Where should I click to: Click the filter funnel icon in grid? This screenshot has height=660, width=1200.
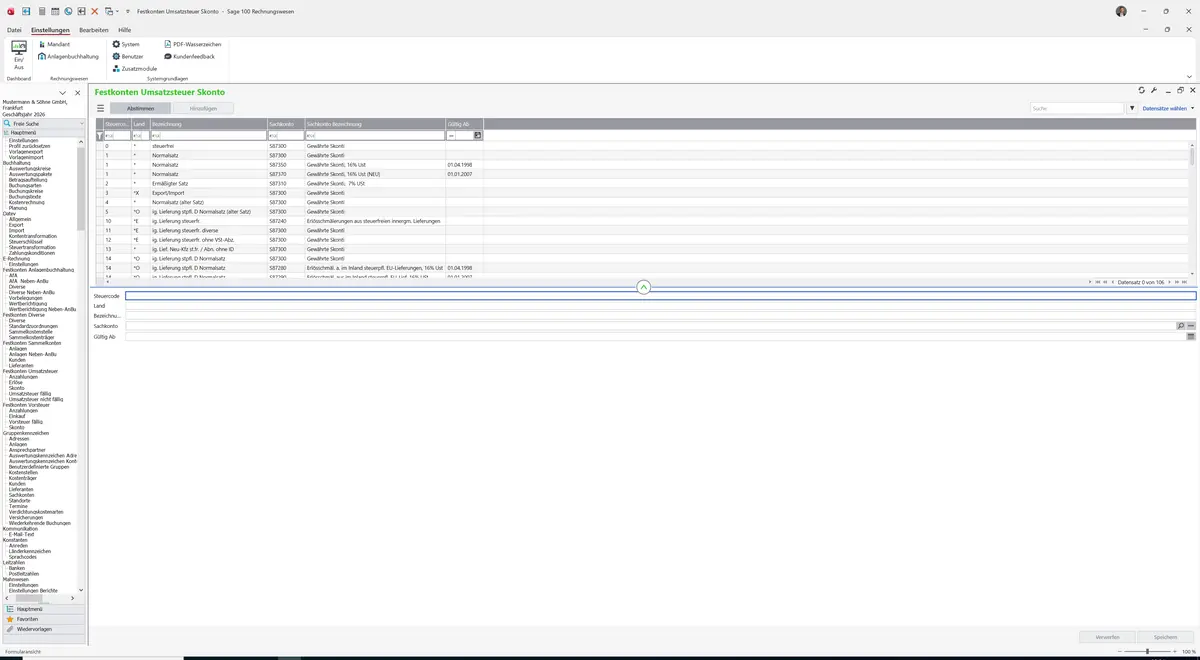pos(99,135)
